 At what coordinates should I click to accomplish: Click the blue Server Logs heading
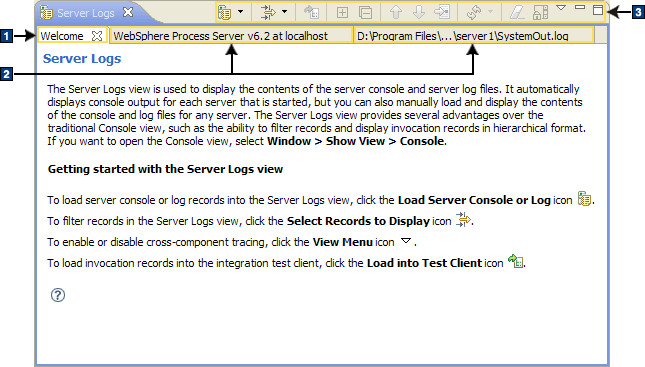coord(82,58)
